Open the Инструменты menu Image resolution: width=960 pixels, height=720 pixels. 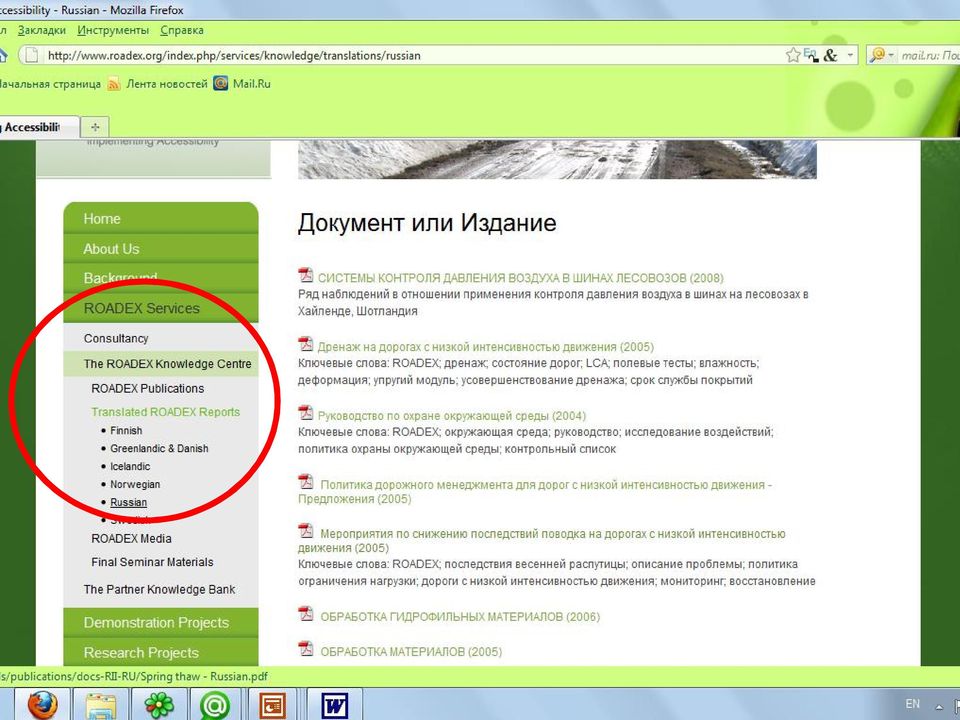click(113, 30)
